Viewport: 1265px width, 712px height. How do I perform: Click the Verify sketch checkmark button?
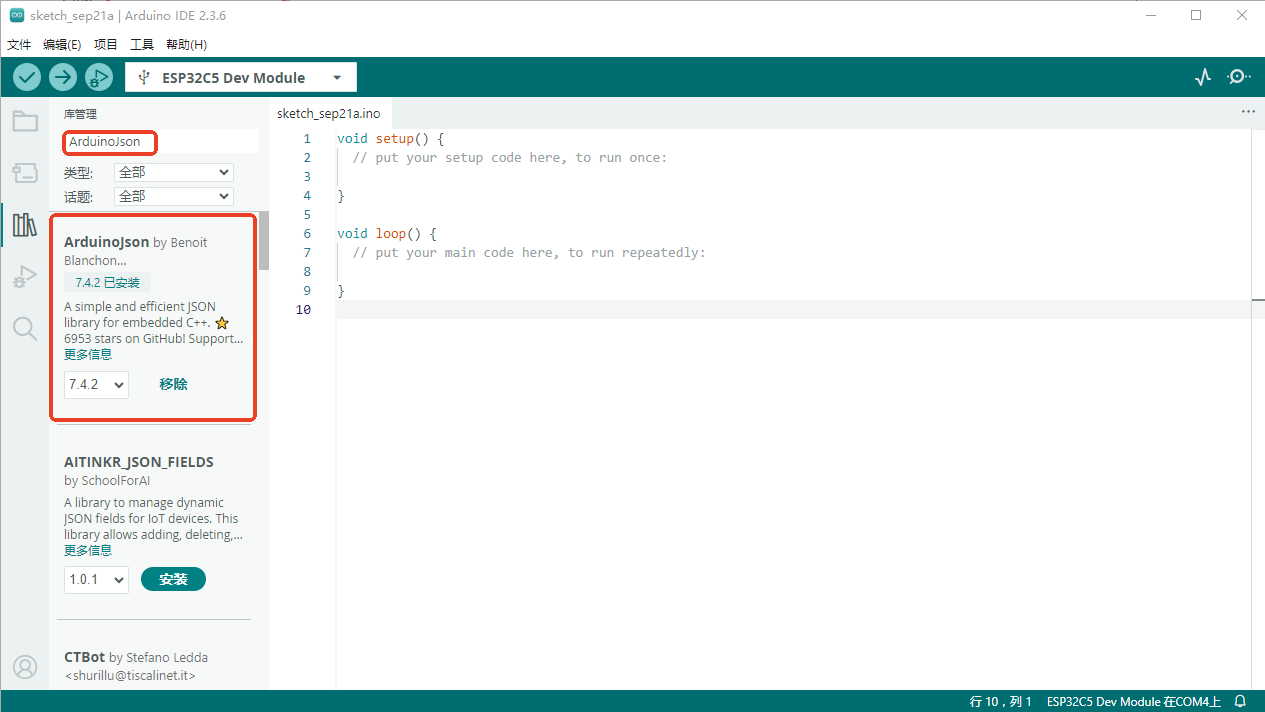[x=27, y=77]
